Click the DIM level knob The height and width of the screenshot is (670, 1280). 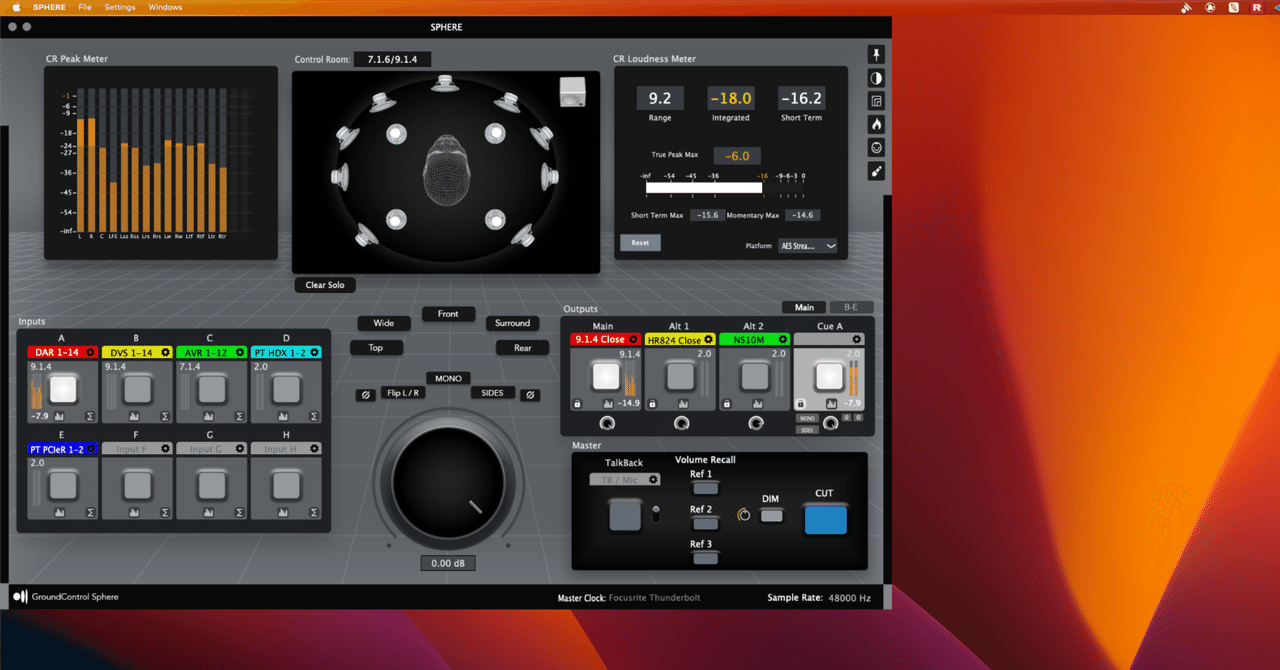743,516
